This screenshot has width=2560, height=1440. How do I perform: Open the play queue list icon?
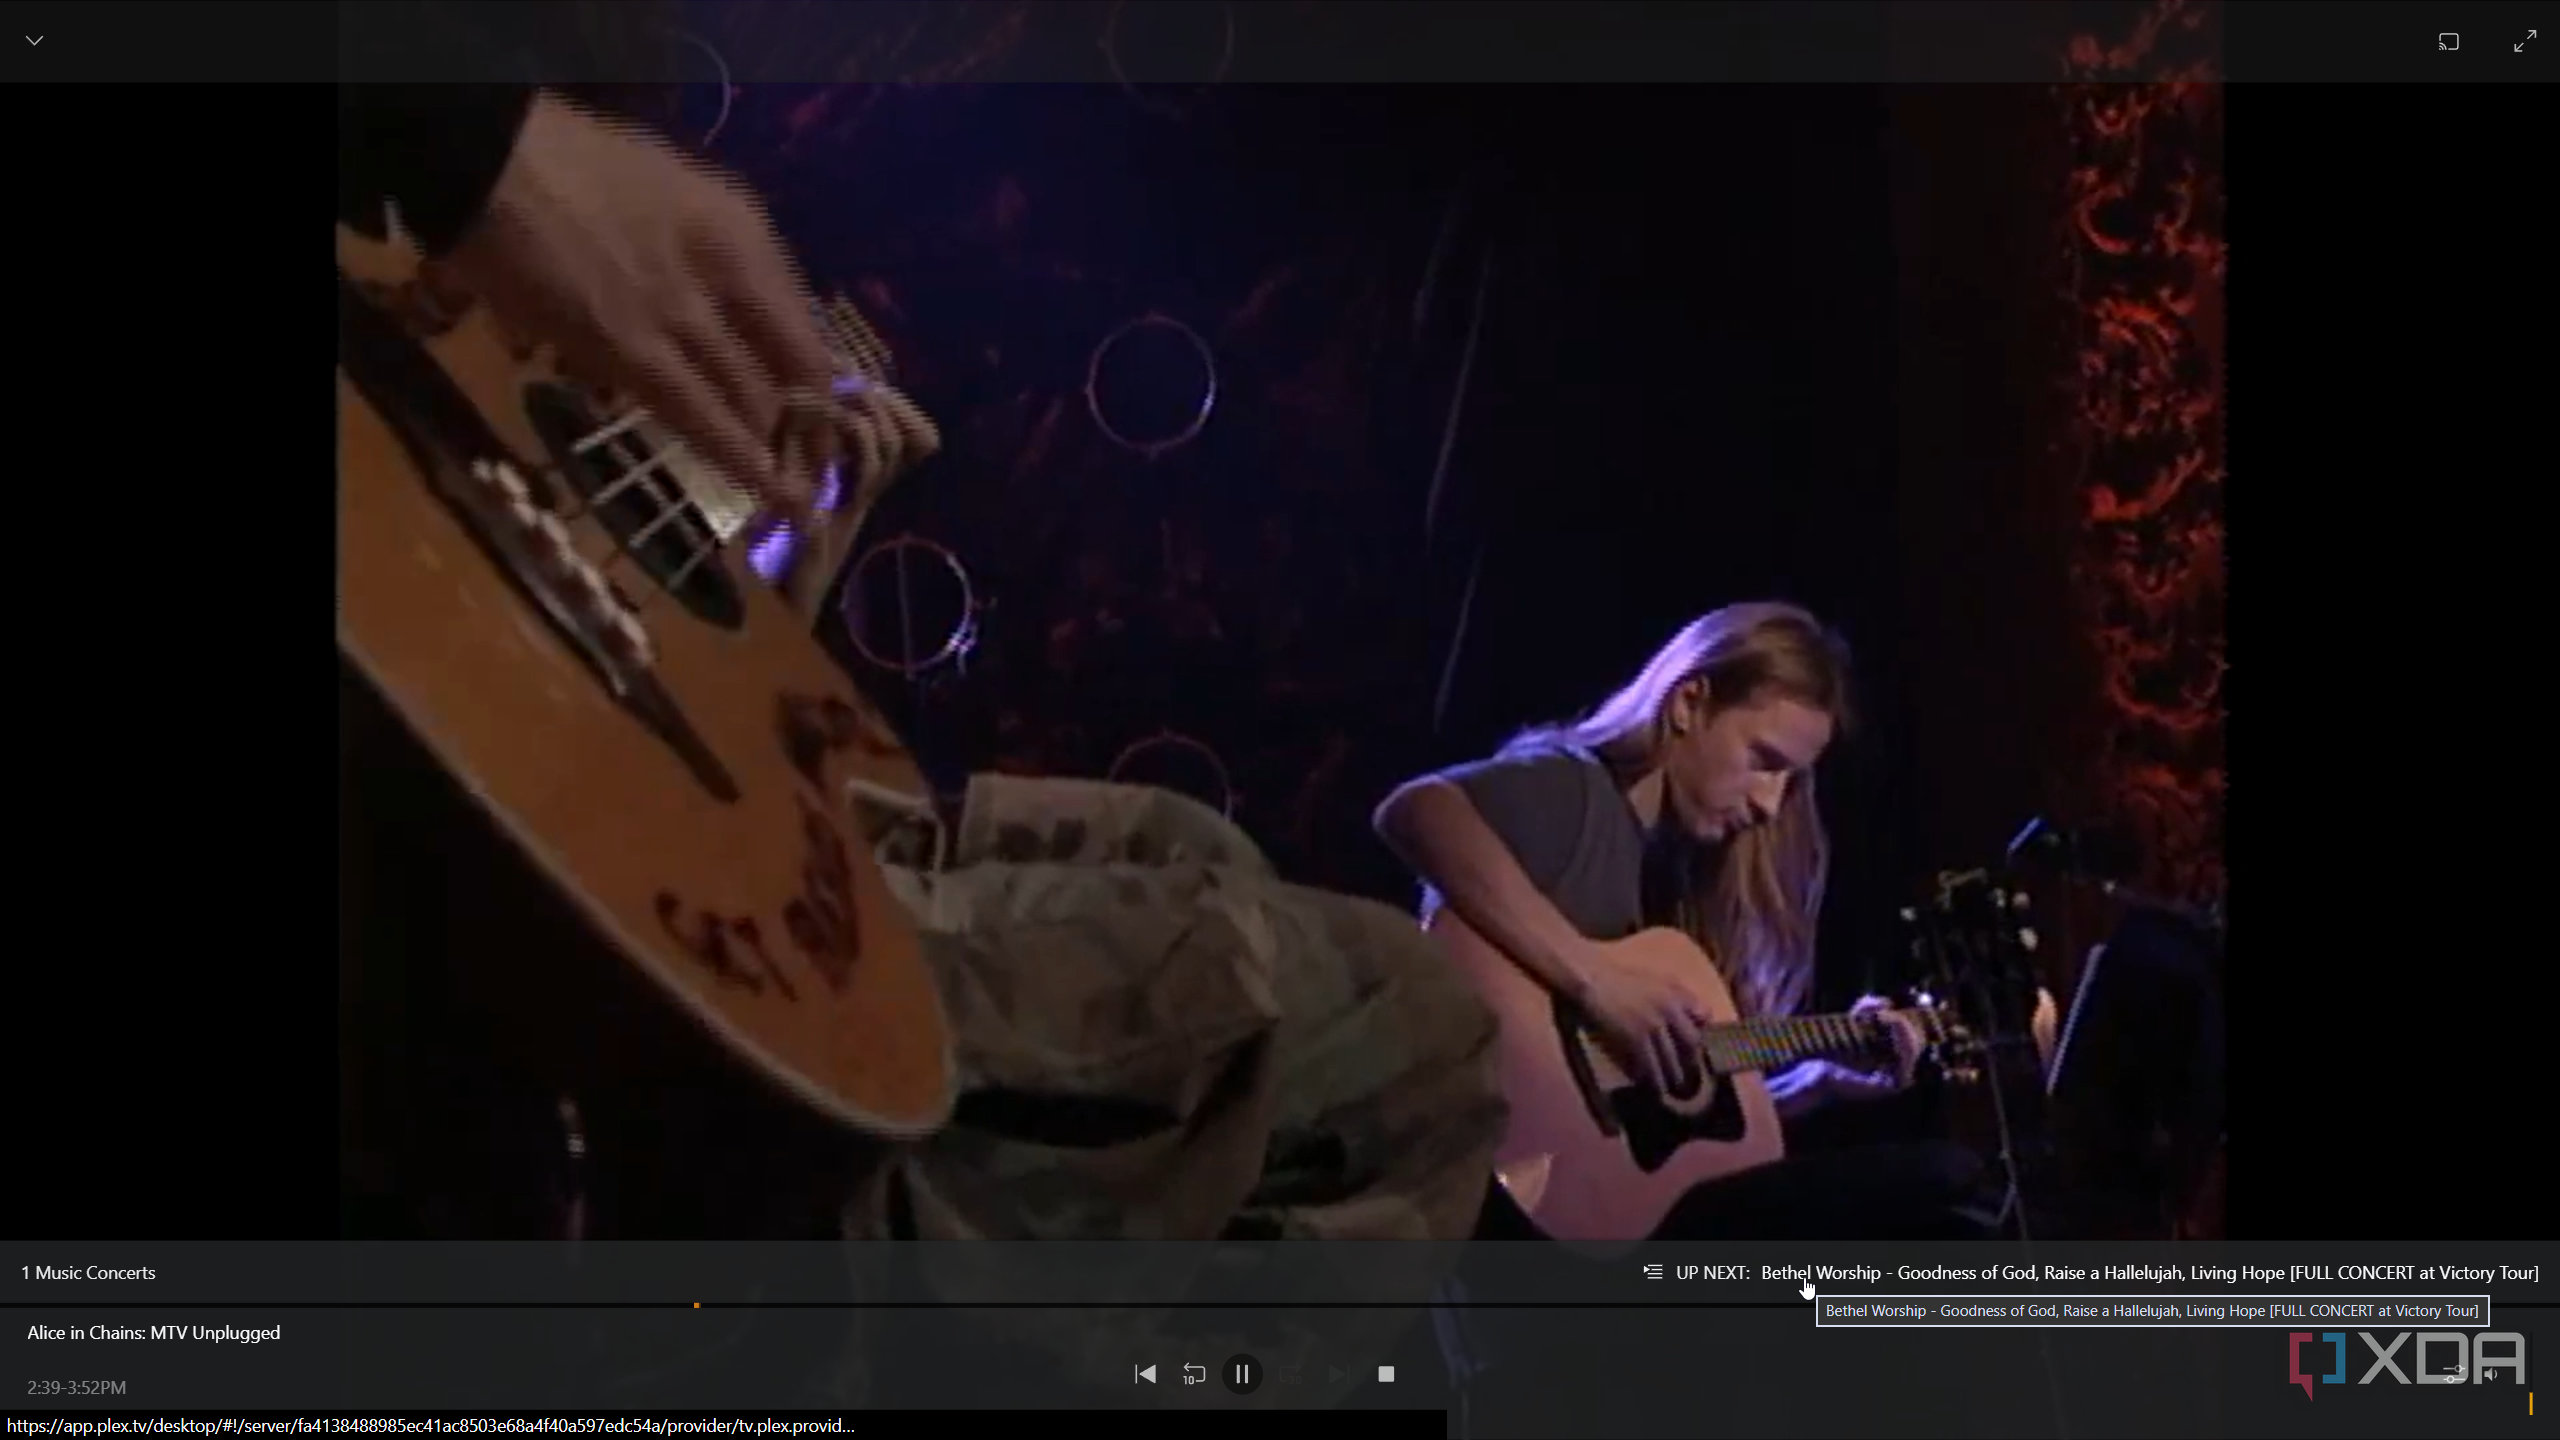pyautogui.click(x=1653, y=1272)
